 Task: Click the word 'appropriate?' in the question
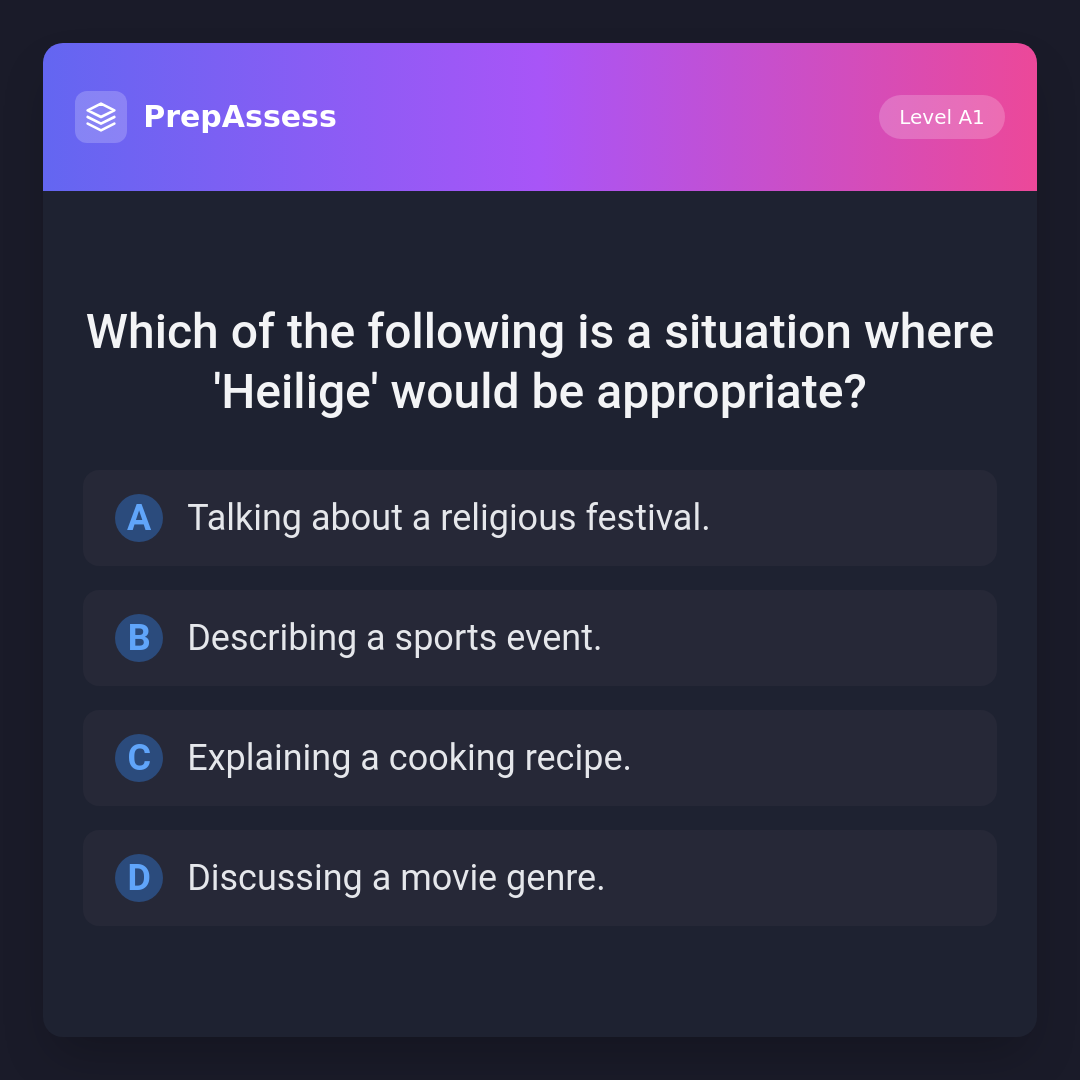tap(731, 392)
